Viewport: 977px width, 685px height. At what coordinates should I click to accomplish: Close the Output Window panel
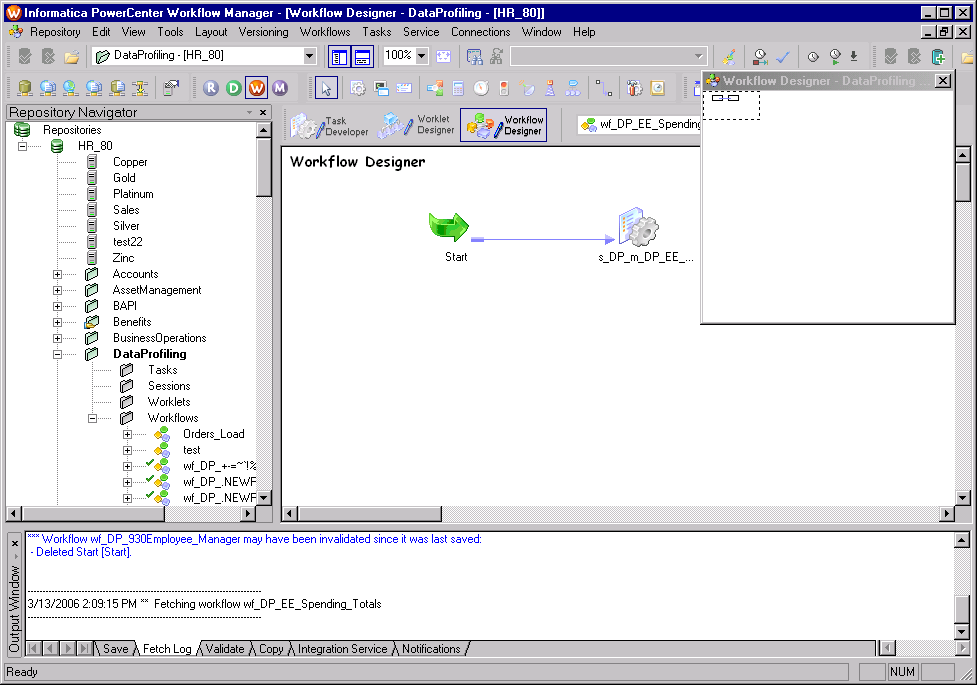pyautogui.click(x=15, y=543)
